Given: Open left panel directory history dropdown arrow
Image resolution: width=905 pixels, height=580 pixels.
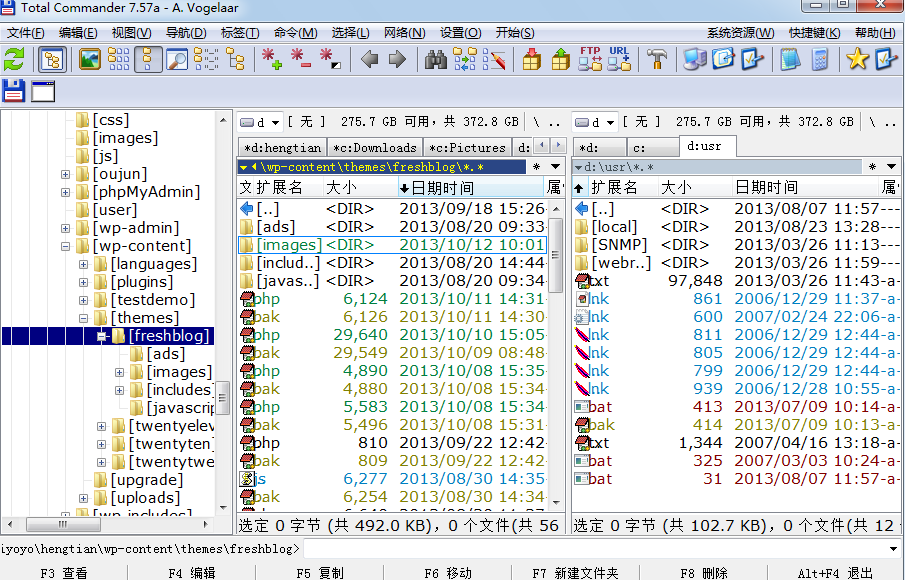Looking at the screenshot, I should coord(555,167).
